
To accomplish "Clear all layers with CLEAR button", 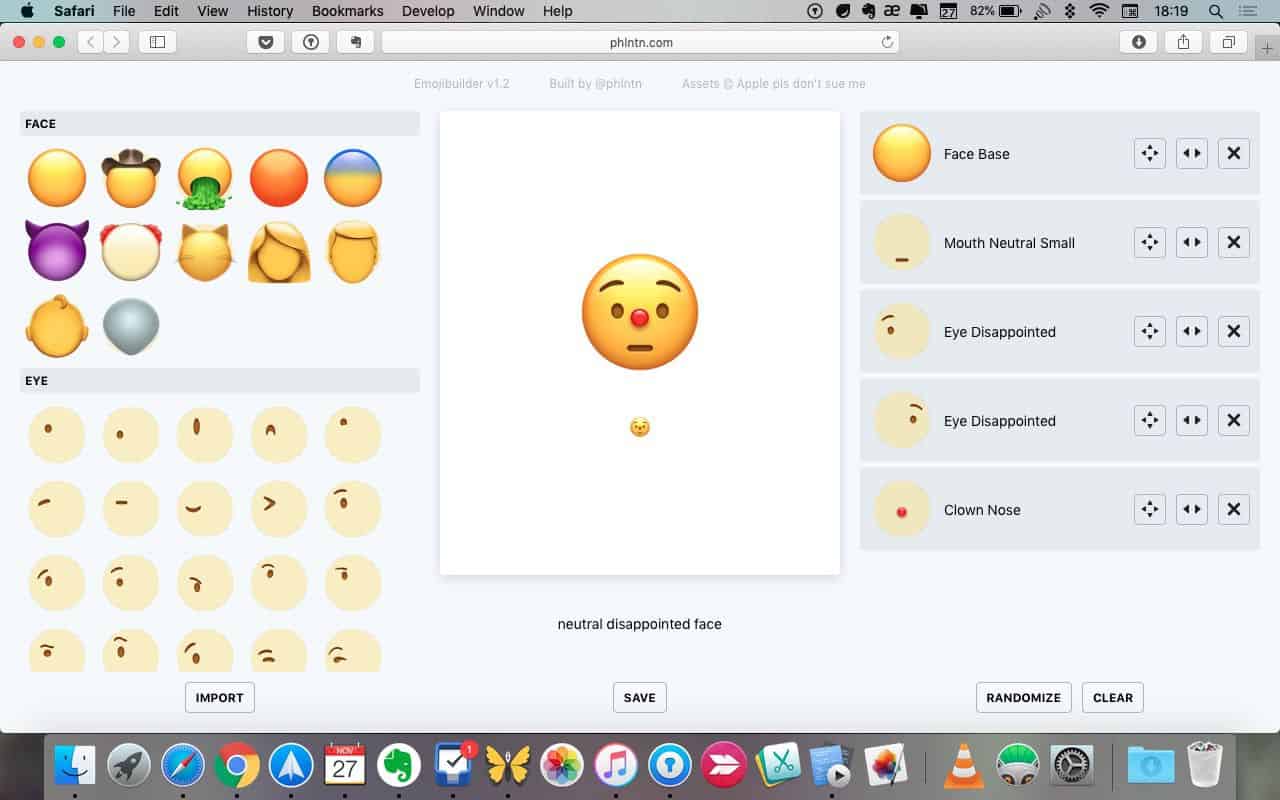I will pyautogui.click(x=1113, y=697).
